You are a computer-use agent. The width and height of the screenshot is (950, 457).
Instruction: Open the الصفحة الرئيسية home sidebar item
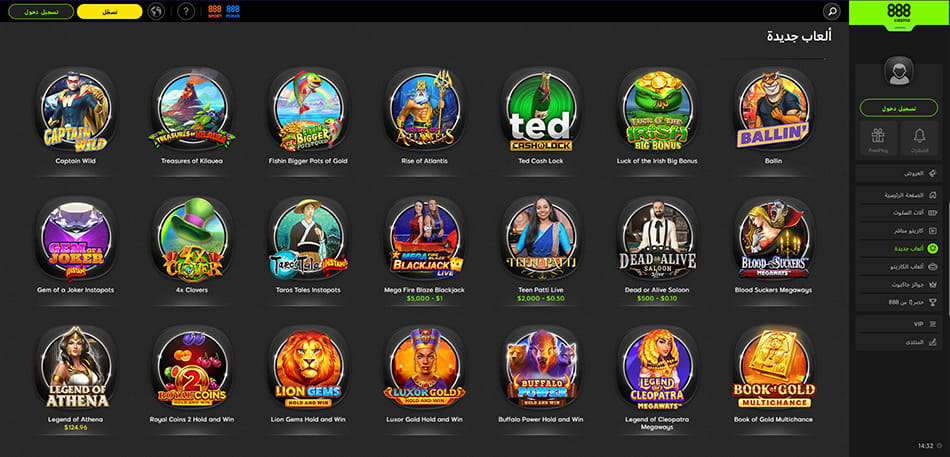coord(899,195)
